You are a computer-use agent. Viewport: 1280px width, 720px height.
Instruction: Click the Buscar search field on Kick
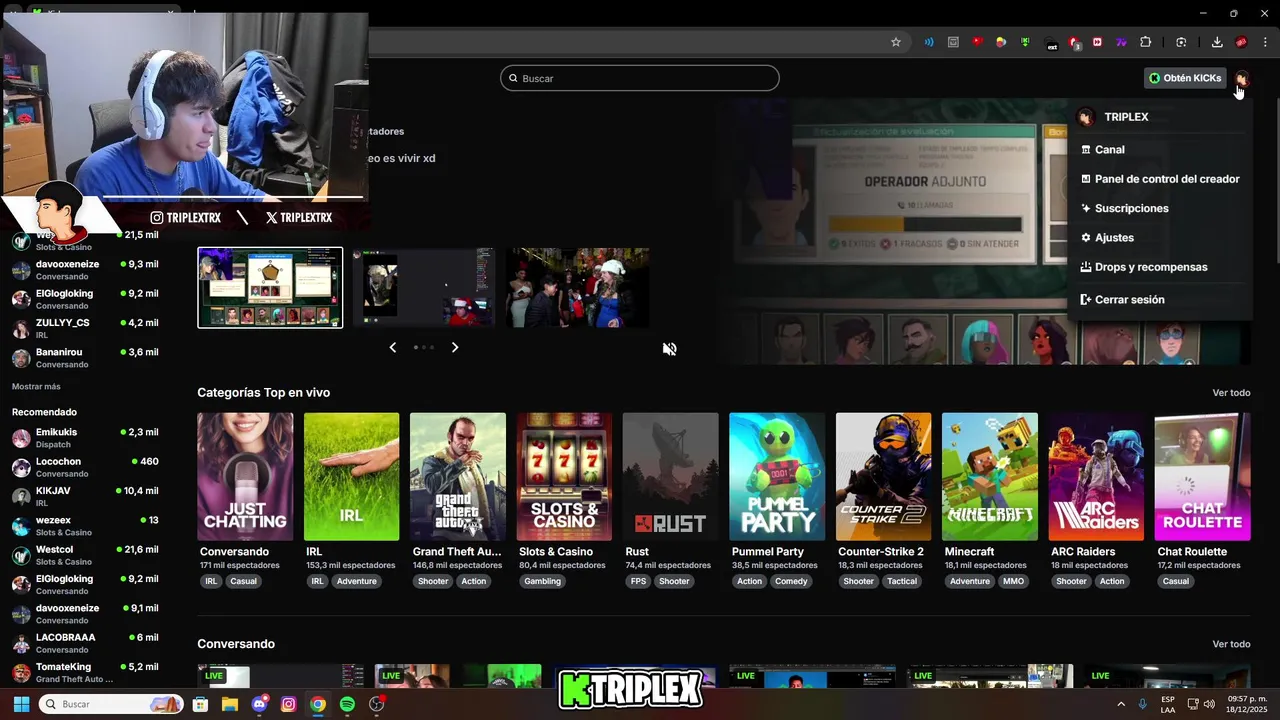coord(640,78)
